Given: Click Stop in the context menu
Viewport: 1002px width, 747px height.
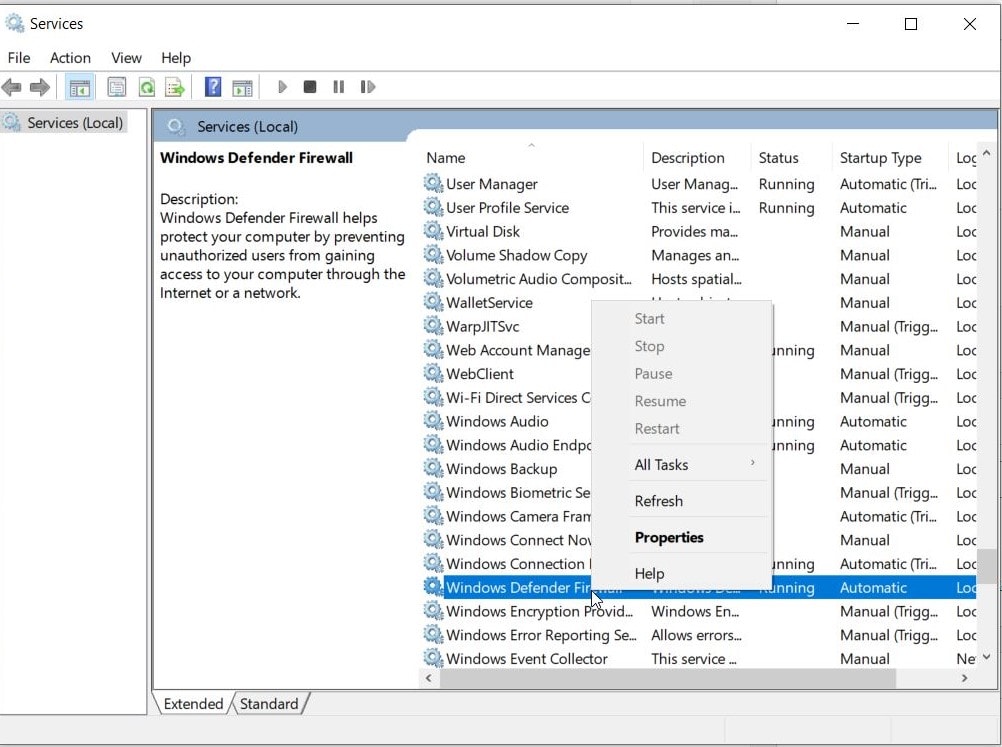Looking at the screenshot, I should pos(649,346).
